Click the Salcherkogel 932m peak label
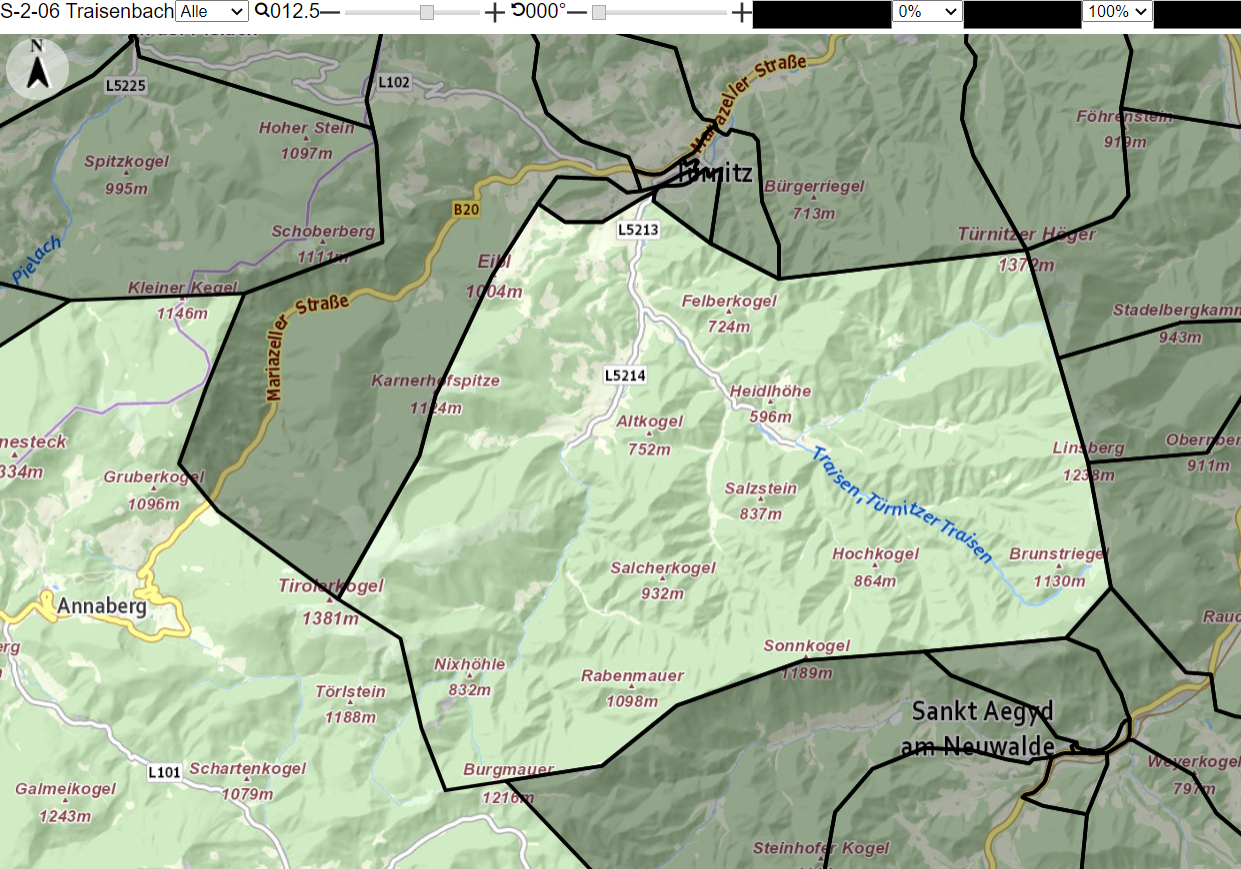 click(663, 580)
